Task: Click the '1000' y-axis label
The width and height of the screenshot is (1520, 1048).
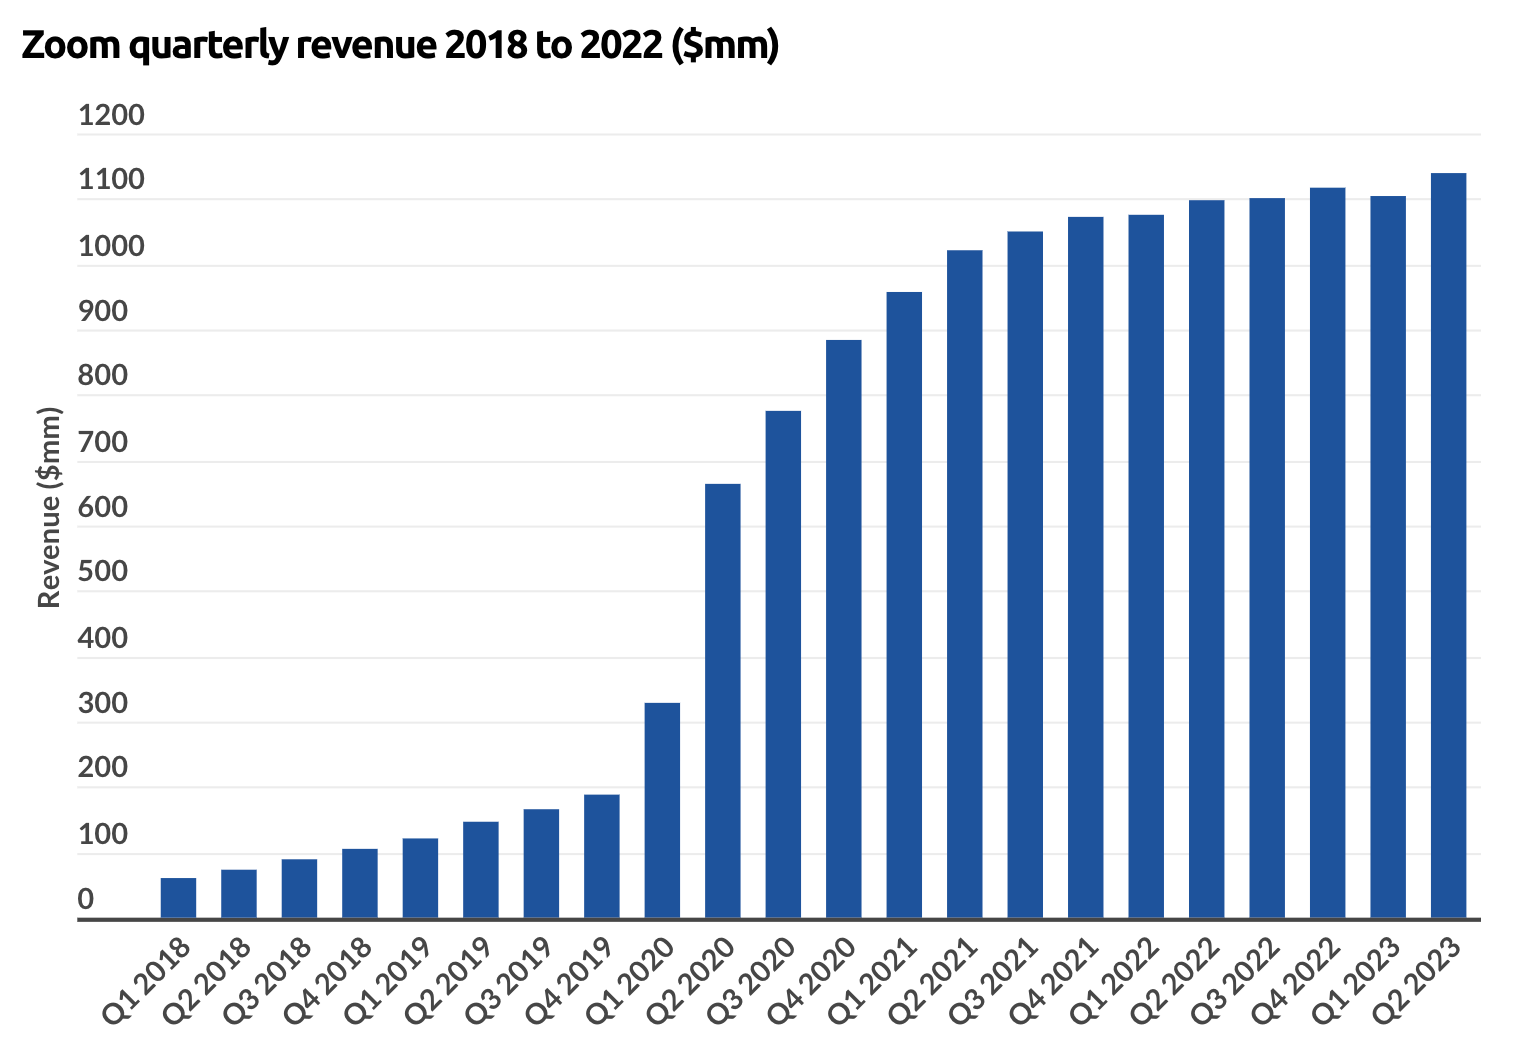Action: click(111, 246)
